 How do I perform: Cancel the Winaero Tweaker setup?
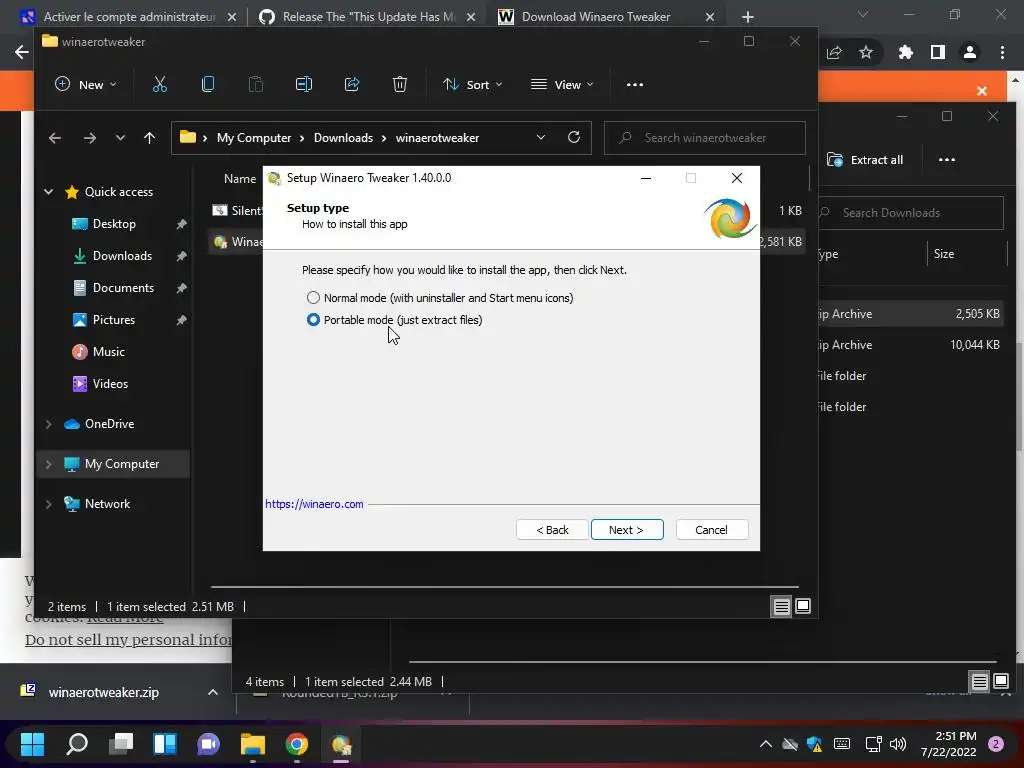coord(711,530)
